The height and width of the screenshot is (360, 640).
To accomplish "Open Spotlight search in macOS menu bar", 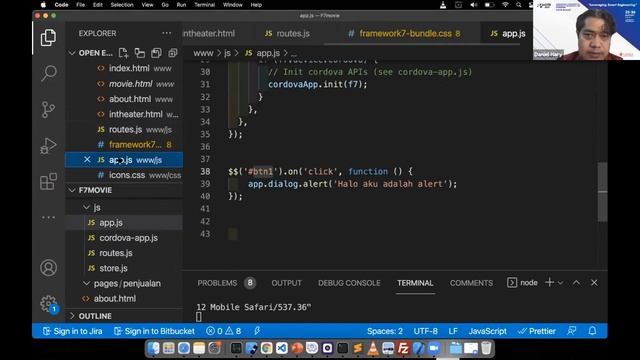I will pyautogui.click(x=518, y=5).
